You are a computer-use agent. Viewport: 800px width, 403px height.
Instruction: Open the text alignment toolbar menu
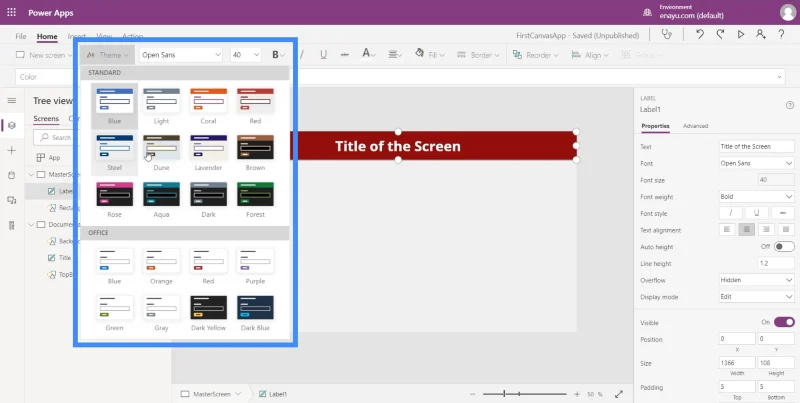point(395,55)
